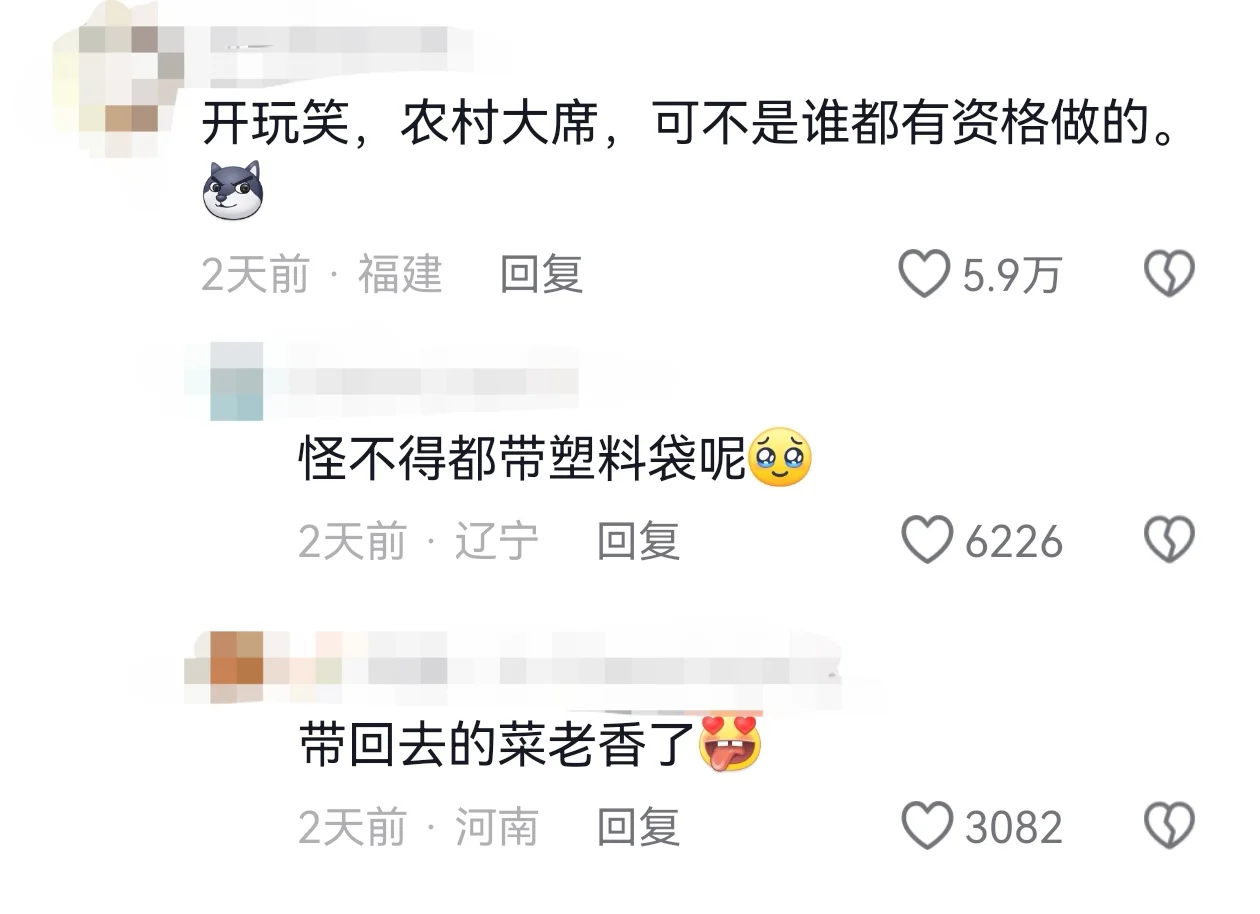Tap the comment text 开玩笑，农村大席
1260x914 pixels.
pyautogui.click(x=400, y=127)
